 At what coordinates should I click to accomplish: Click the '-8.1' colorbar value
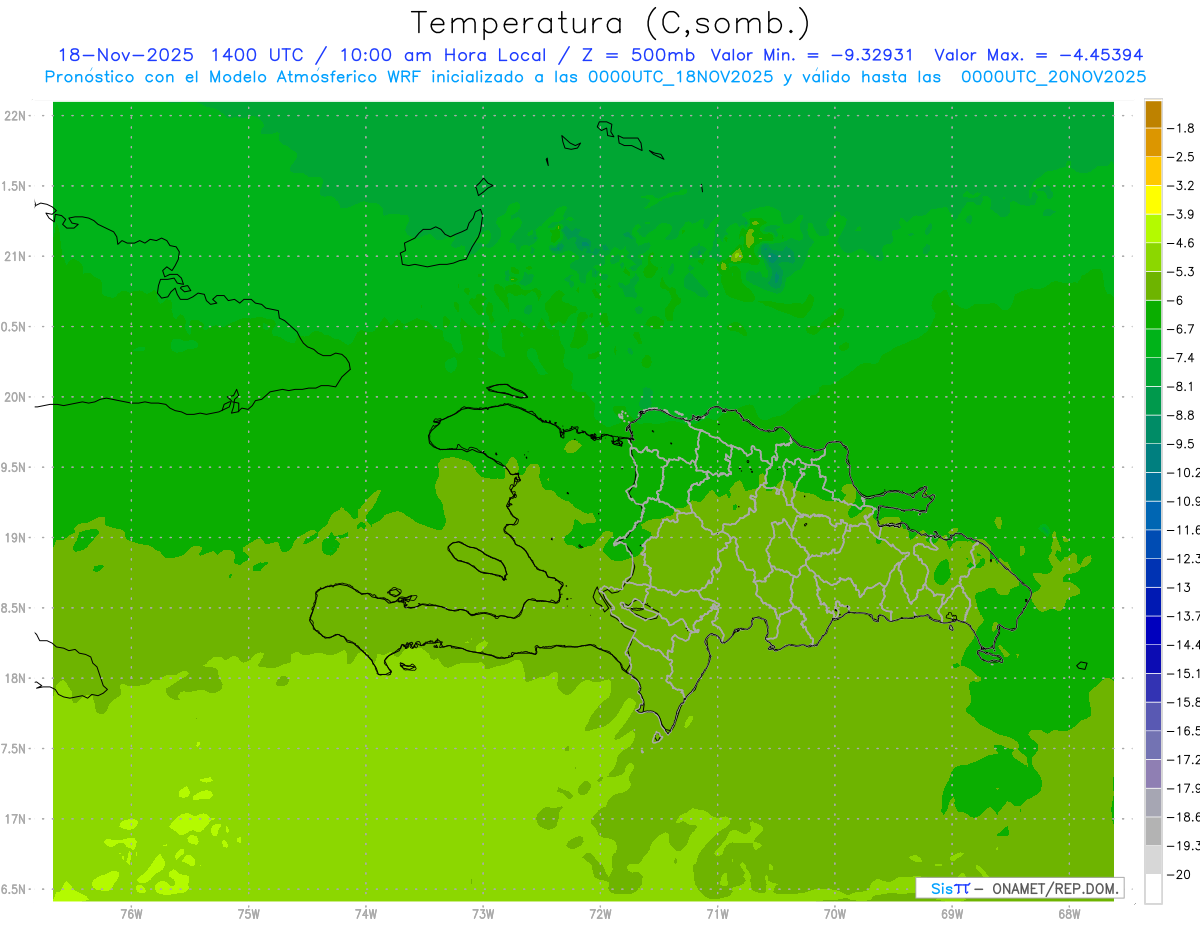[1181, 386]
